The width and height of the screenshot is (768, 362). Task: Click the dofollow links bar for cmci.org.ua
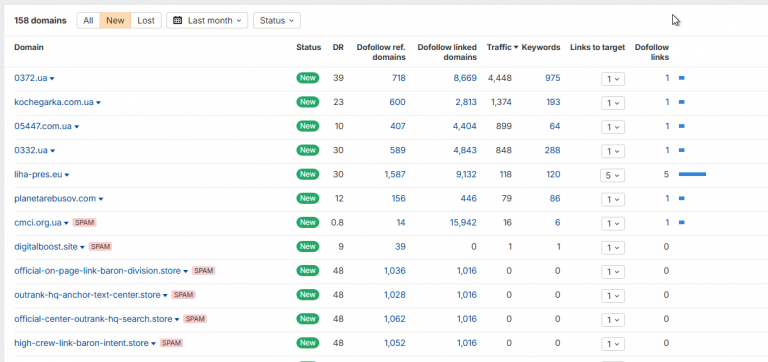(681, 222)
